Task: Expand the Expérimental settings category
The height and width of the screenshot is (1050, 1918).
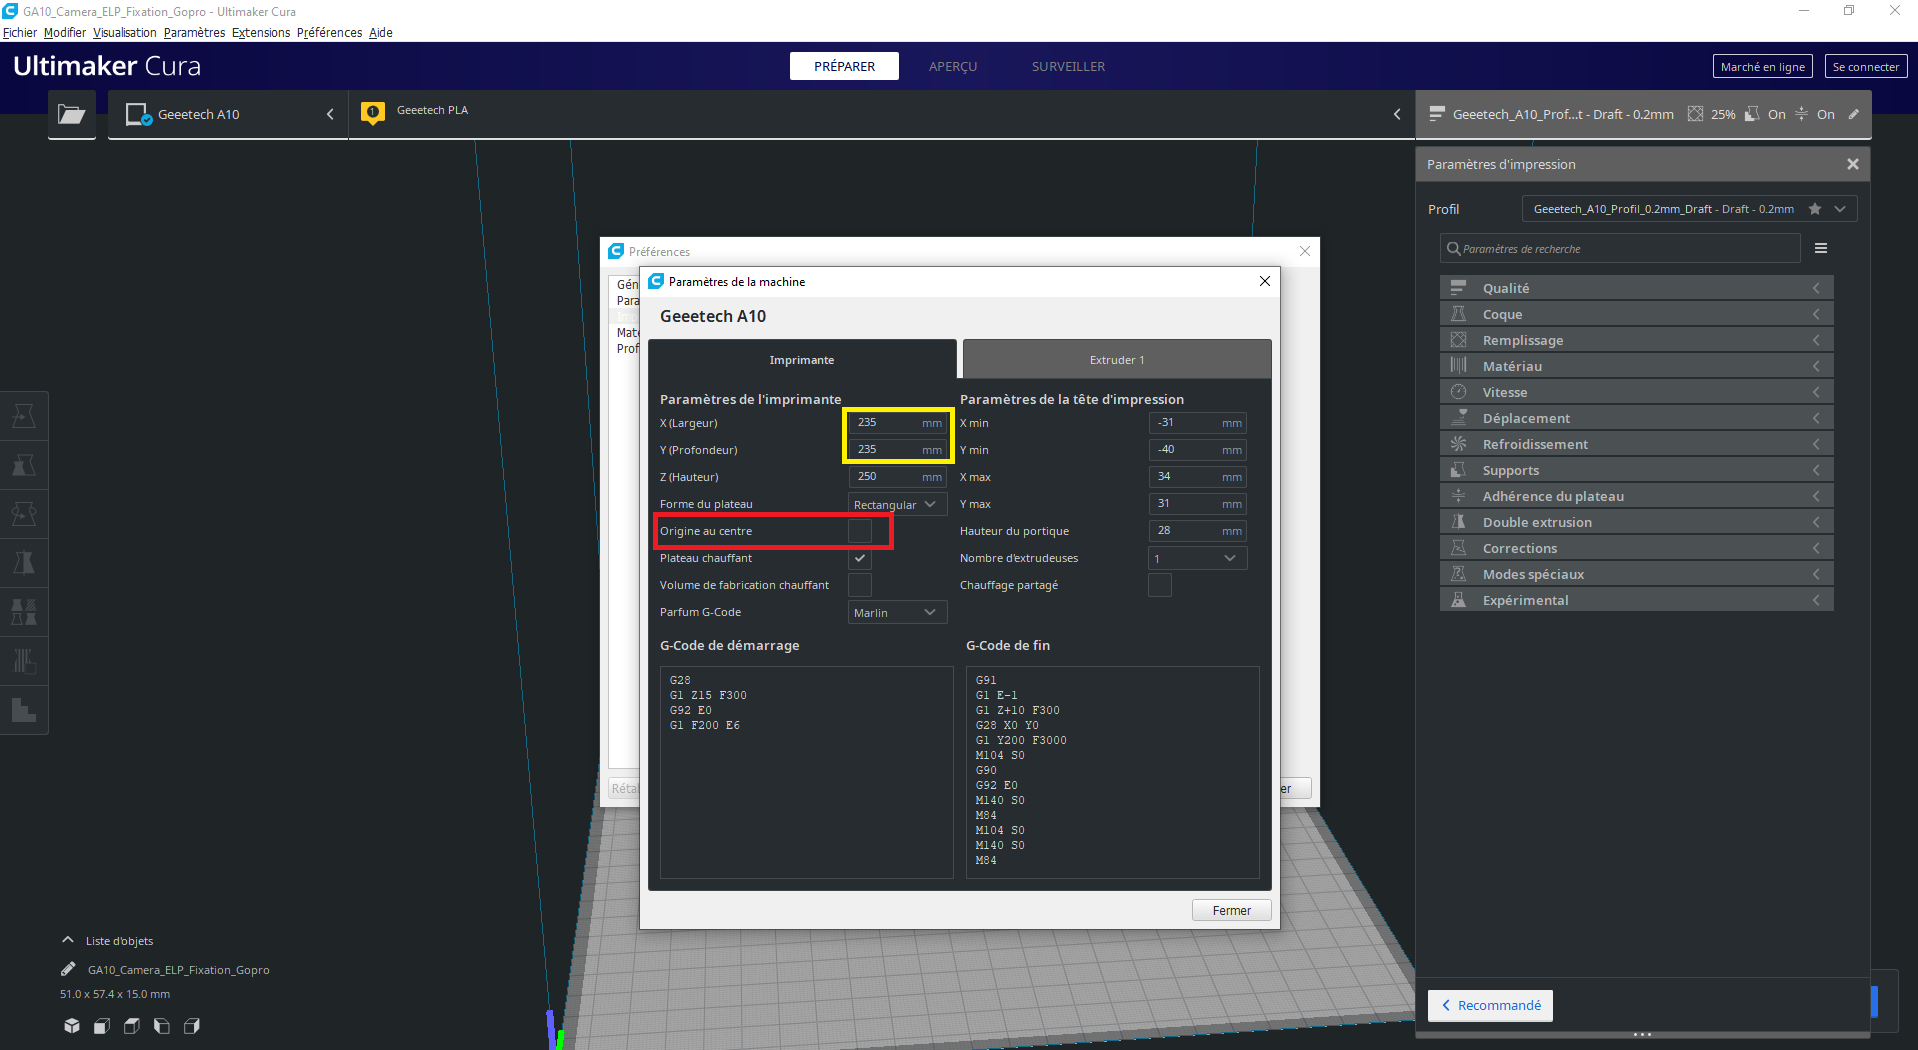Action: [x=1636, y=600]
